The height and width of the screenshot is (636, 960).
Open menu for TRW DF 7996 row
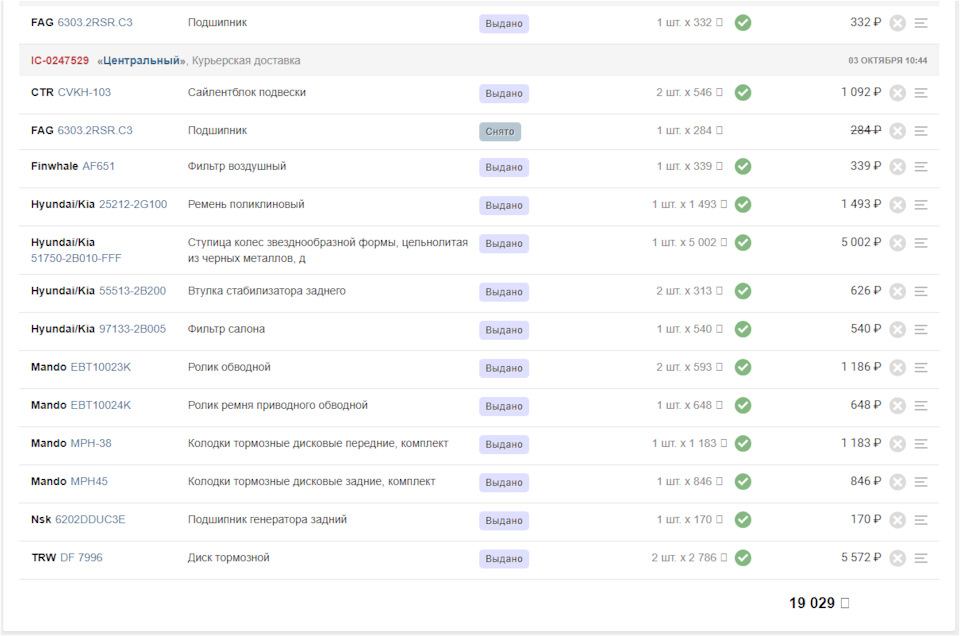click(921, 558)
